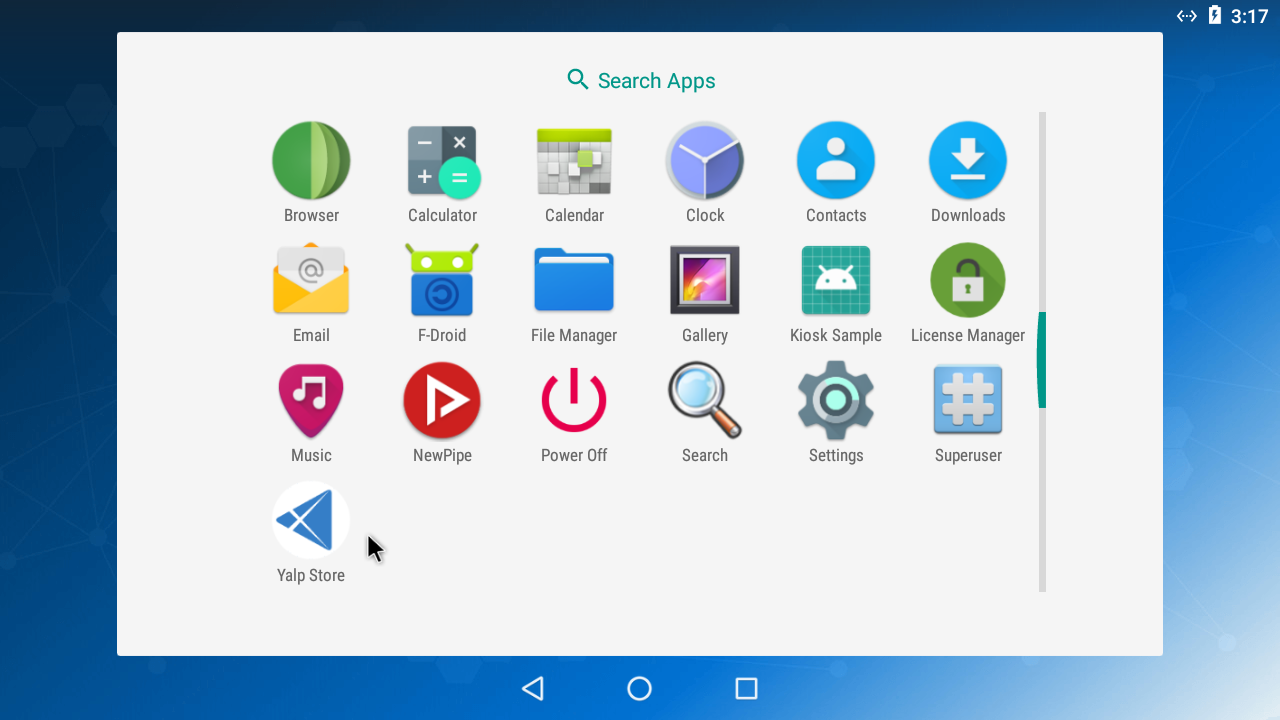Open the File Manager
The image size is (1280, 720).
click(x=574, y=280)
